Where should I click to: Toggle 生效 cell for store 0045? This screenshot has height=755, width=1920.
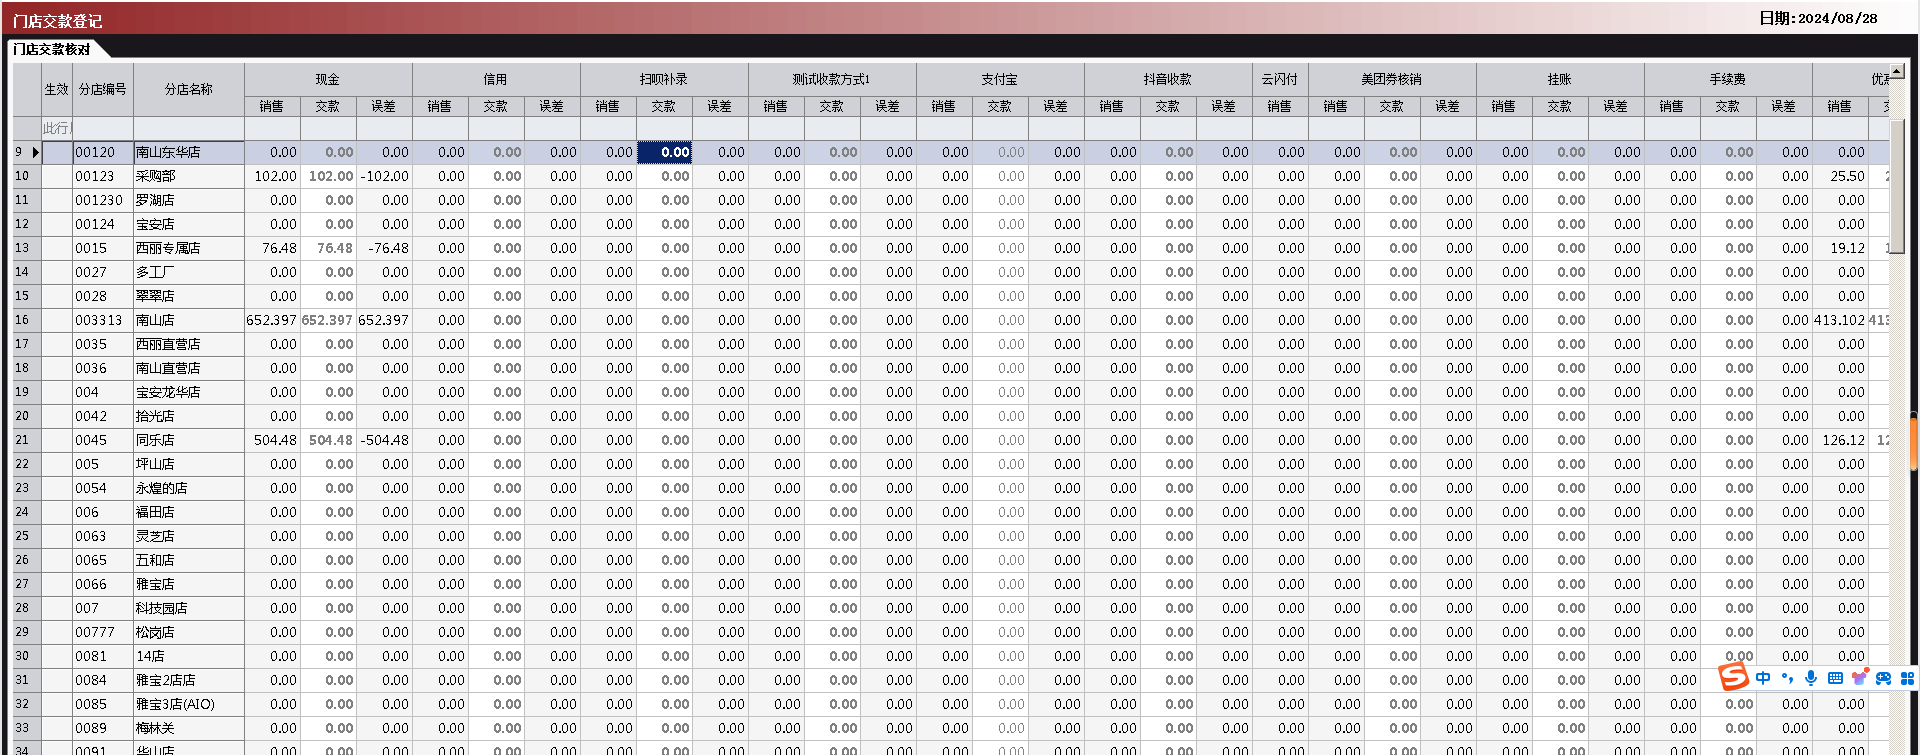pos(57,440)
